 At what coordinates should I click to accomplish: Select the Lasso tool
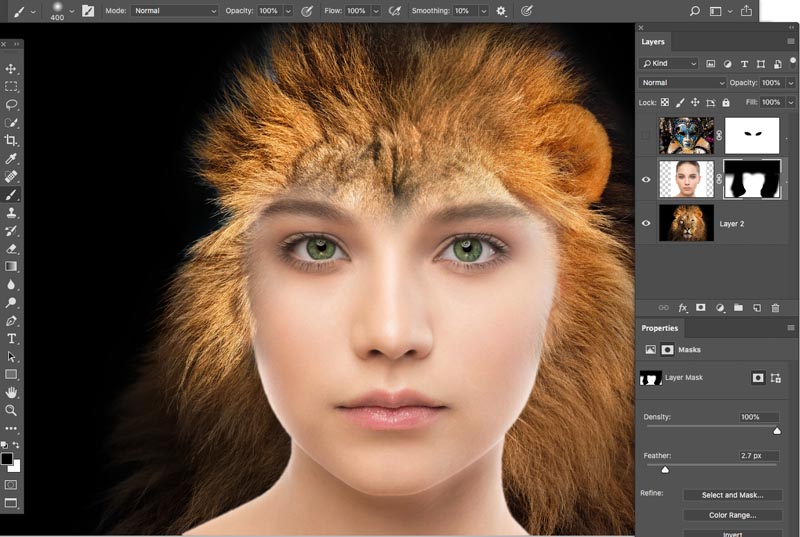tap(11, 104)
